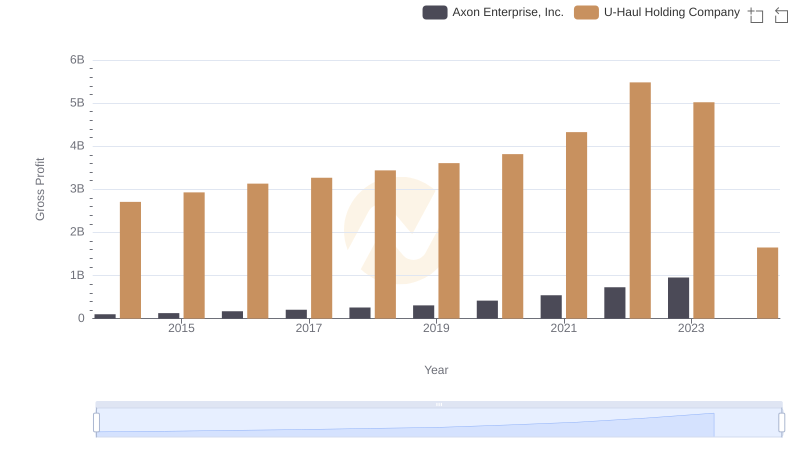
Task: Click the 2017 x-axis label
Action: pyautogui.click(x=309, y=328)
